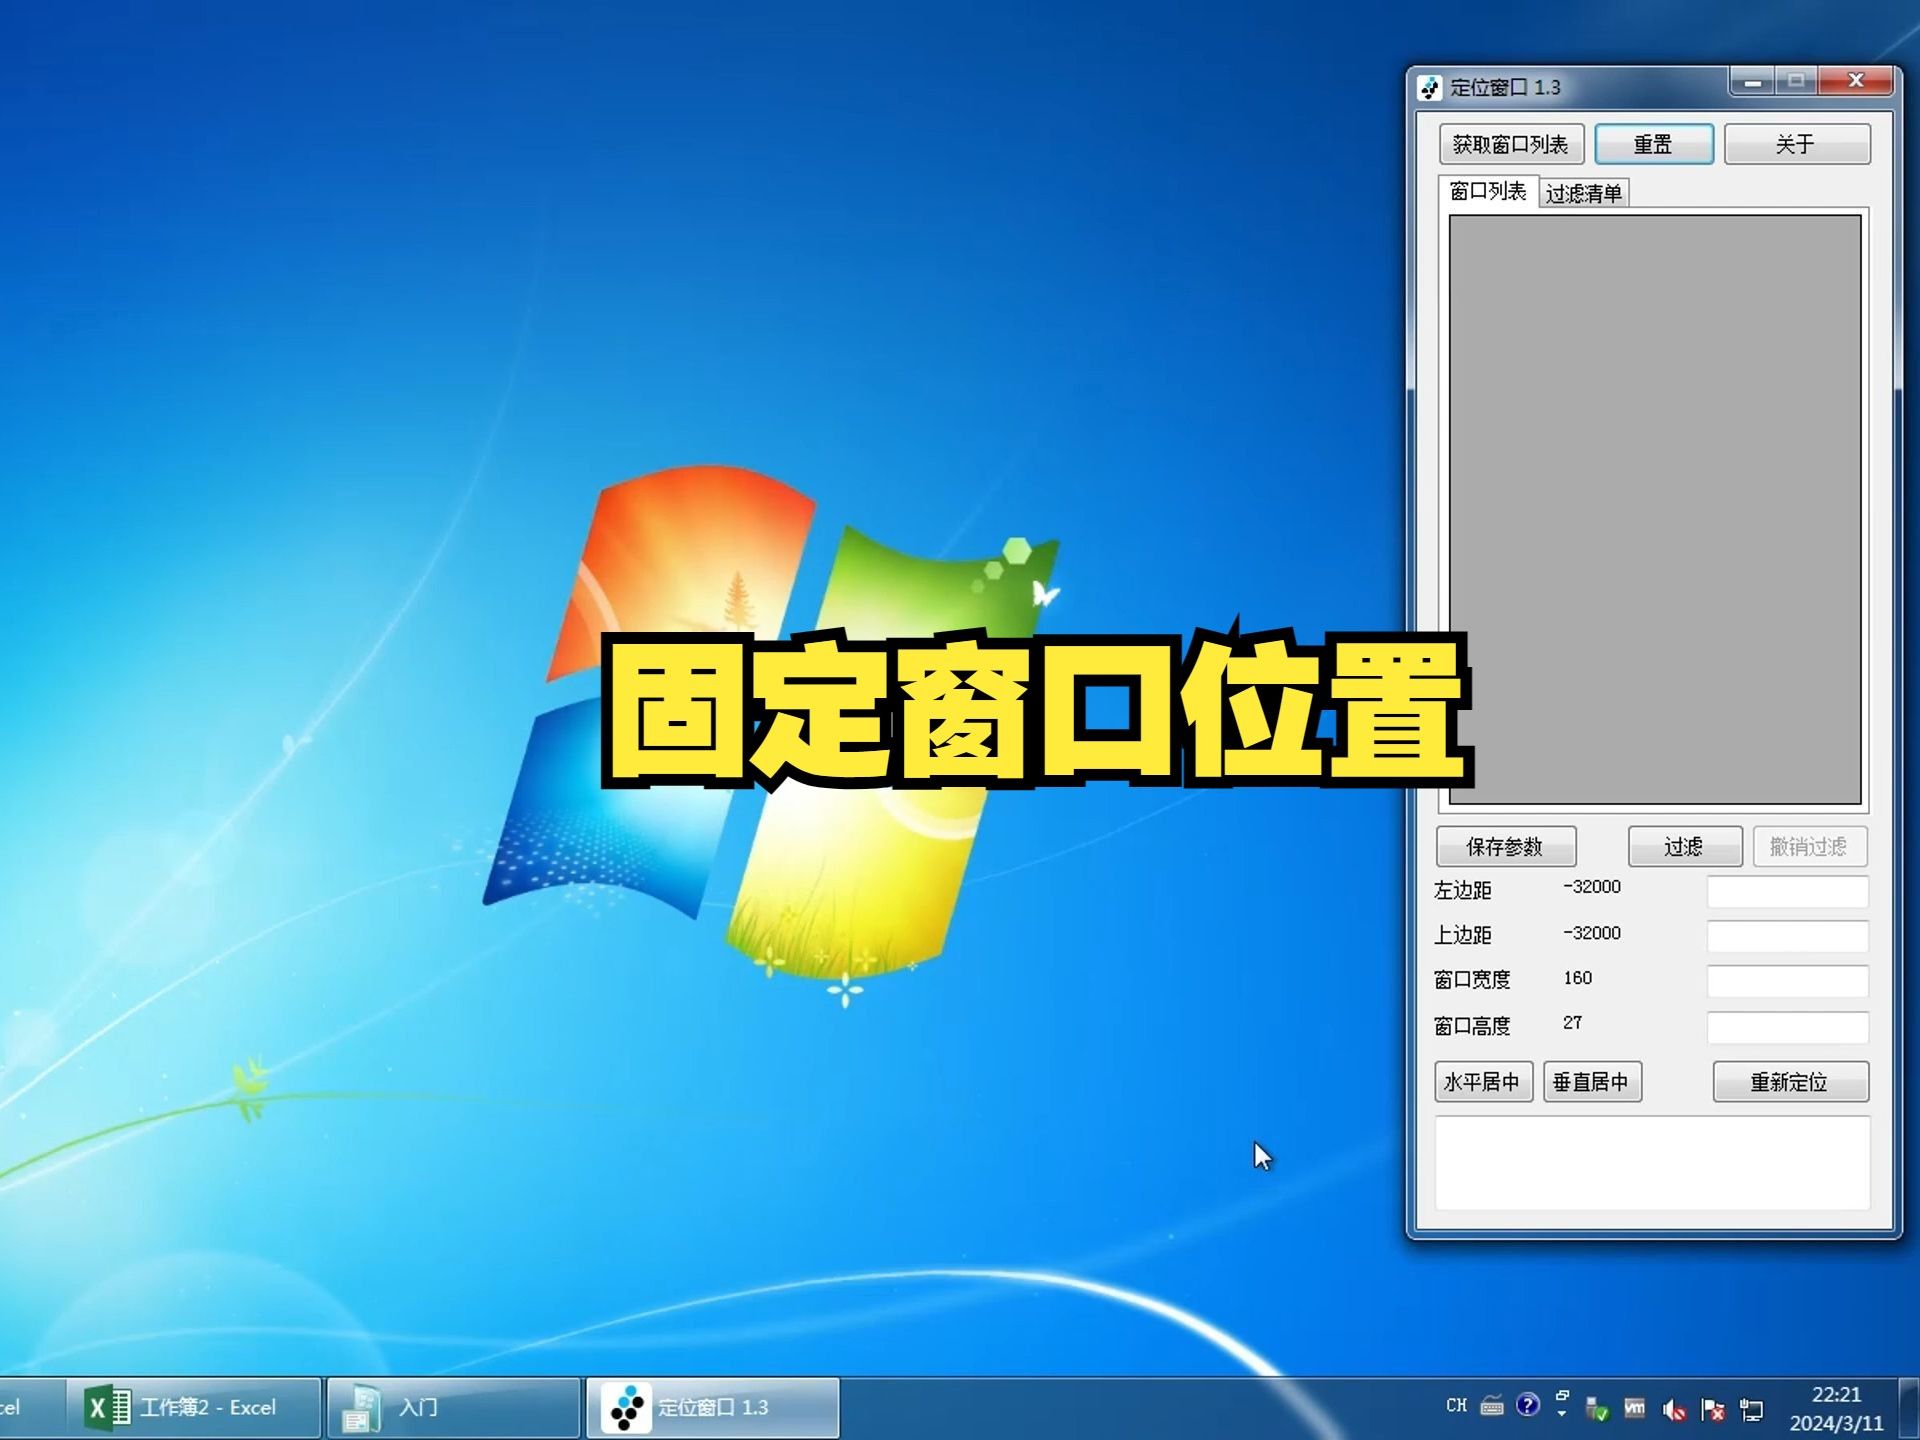Click the 水平居中 button
Screen dimensions: 1920x1440
pyautogui.click(x=1483, y=1082)
